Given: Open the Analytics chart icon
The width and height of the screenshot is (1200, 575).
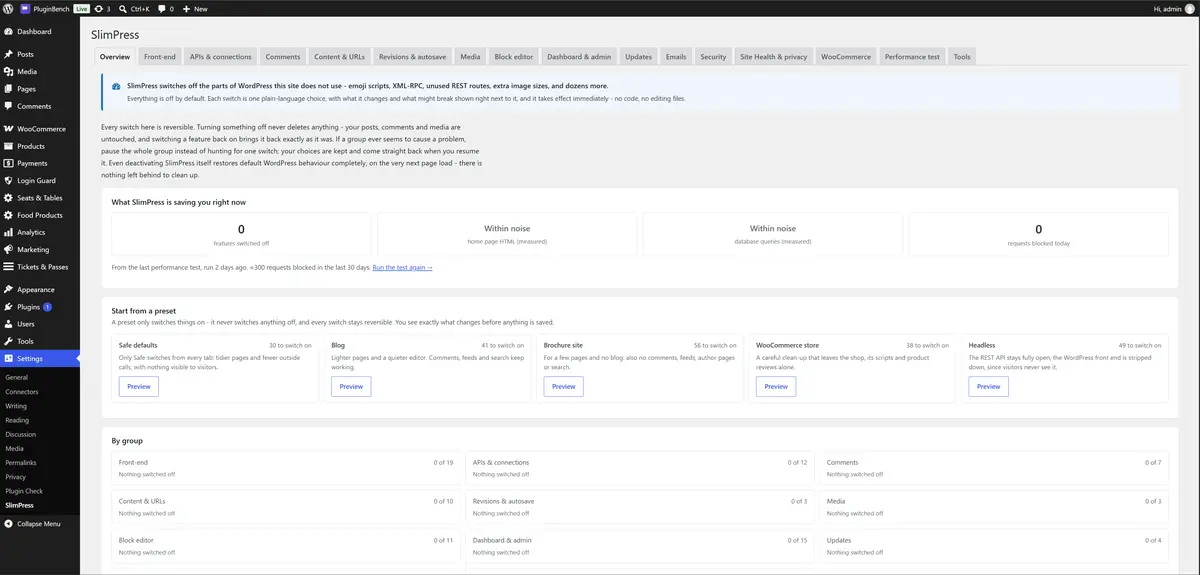Looking at the screenshot, I should [8, 232].
